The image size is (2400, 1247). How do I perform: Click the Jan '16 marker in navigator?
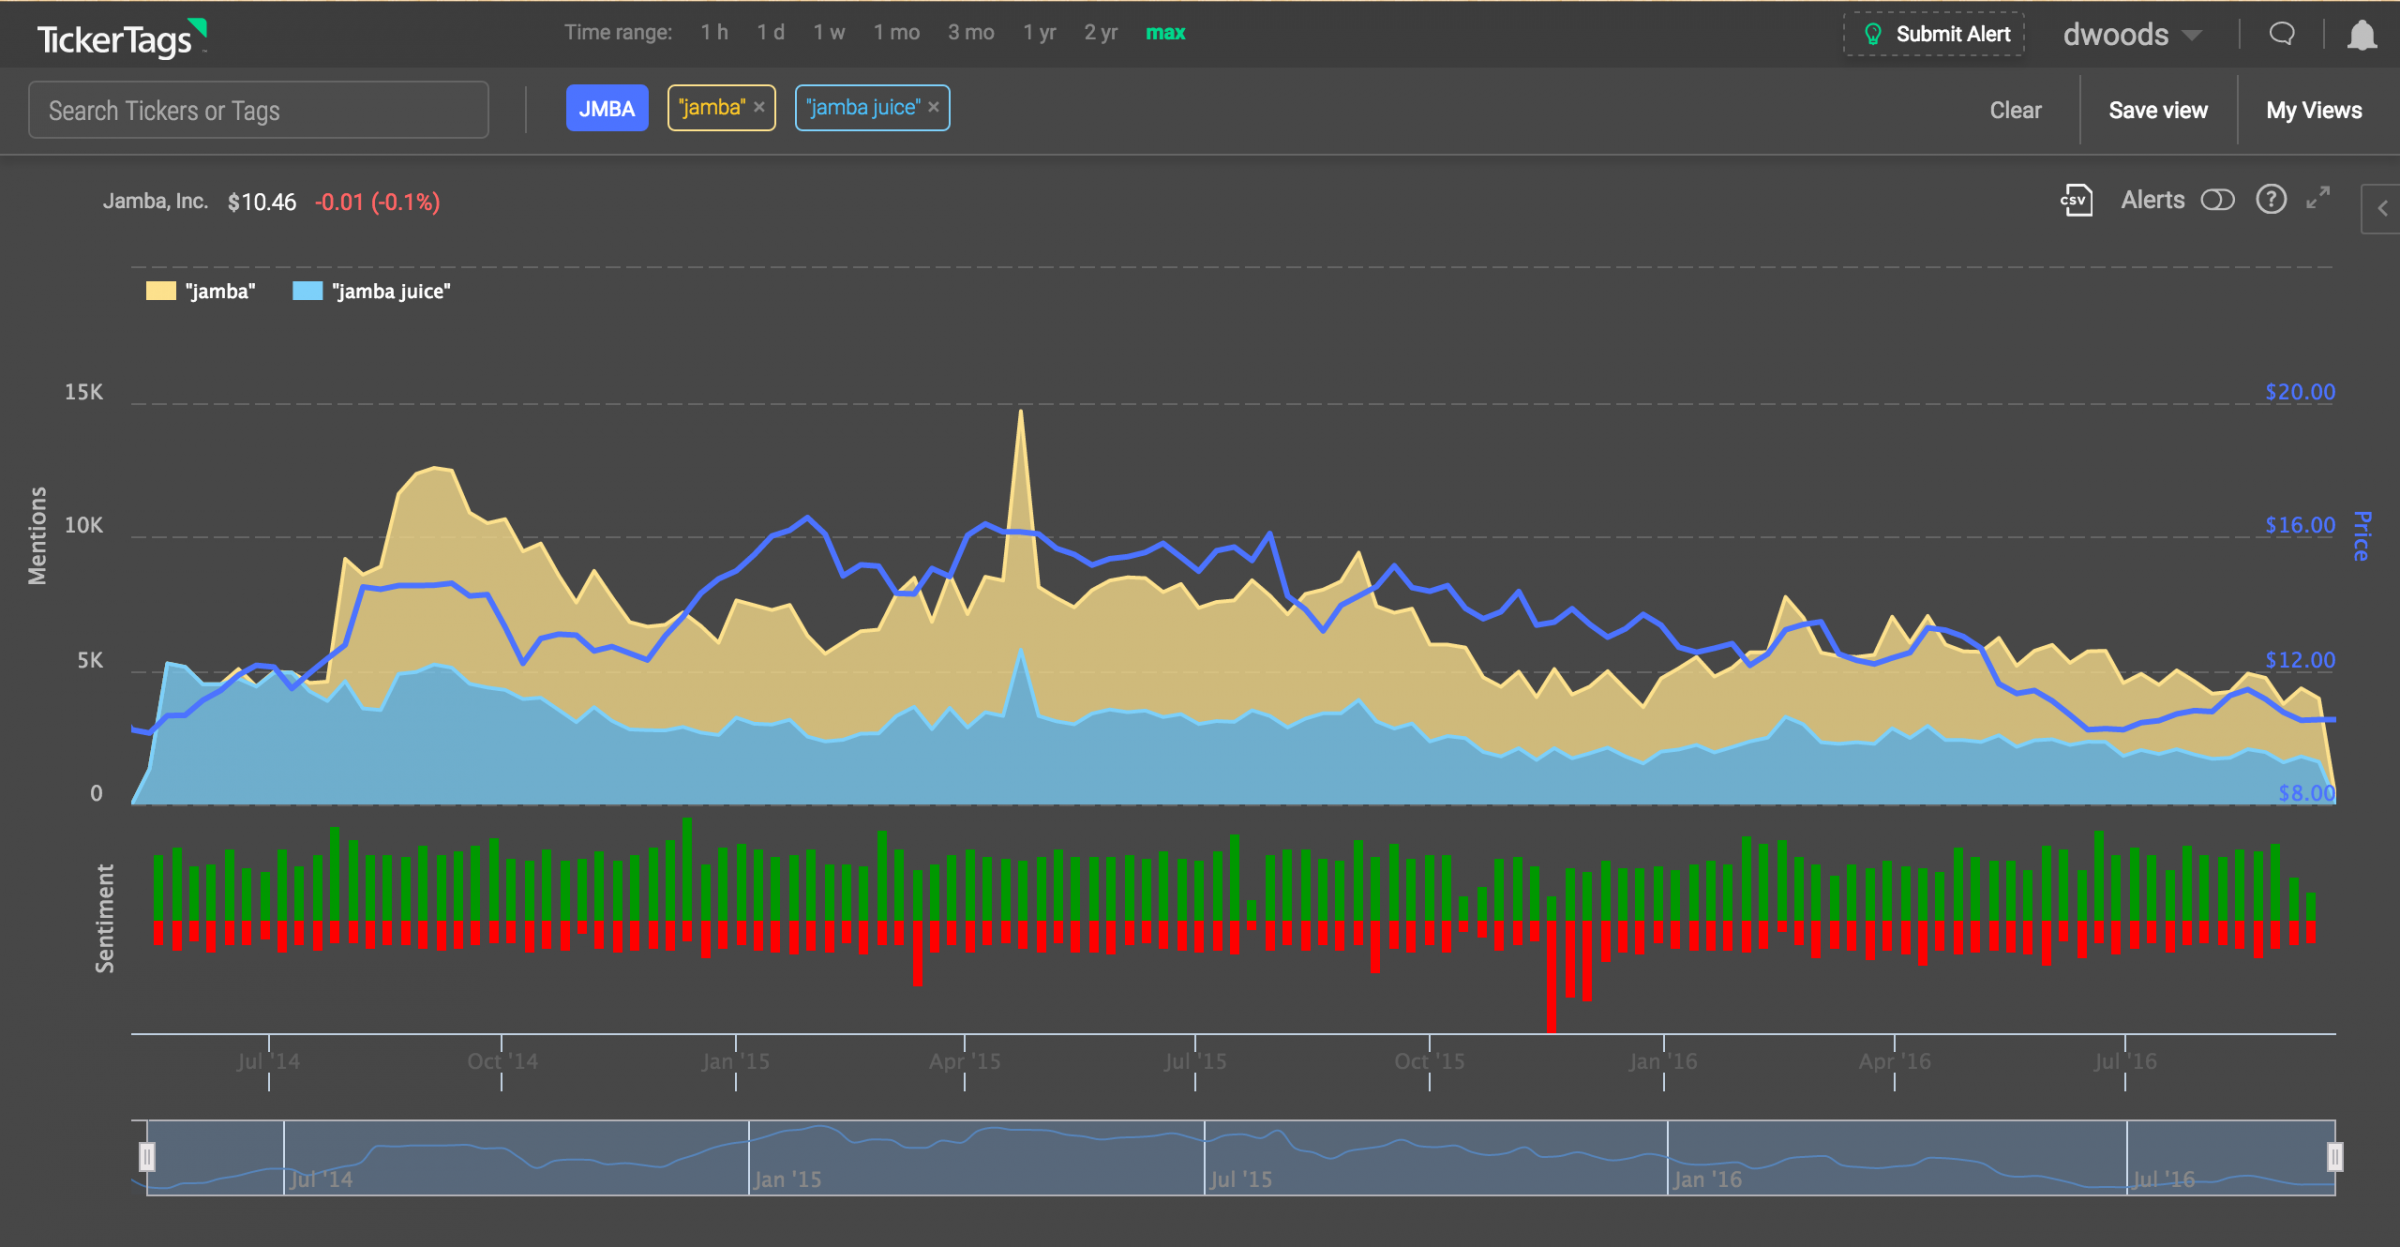(1707, 1179)
